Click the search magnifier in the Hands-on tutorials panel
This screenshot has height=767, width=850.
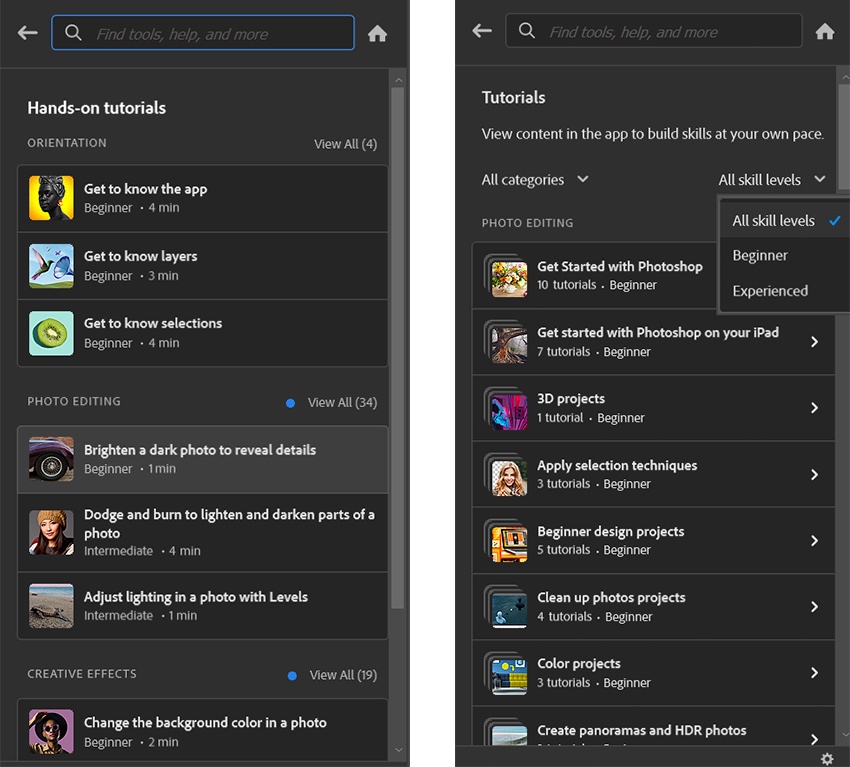click(x=73, y=33)
